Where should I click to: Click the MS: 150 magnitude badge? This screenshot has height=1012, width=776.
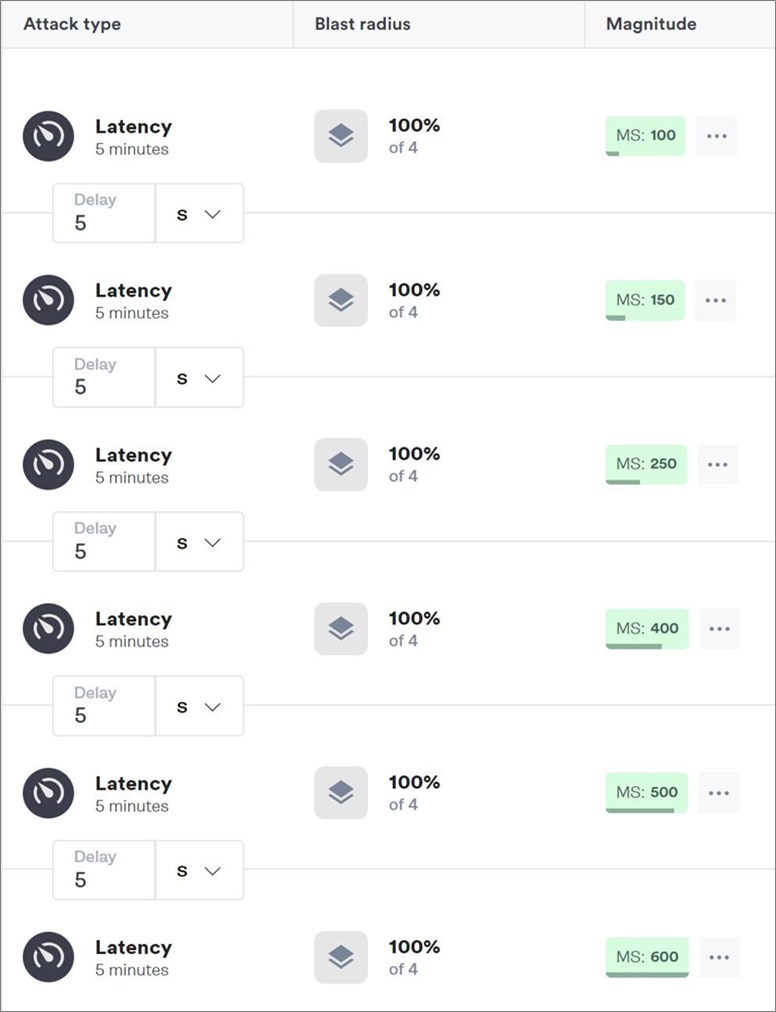click(x=645, y=300)
